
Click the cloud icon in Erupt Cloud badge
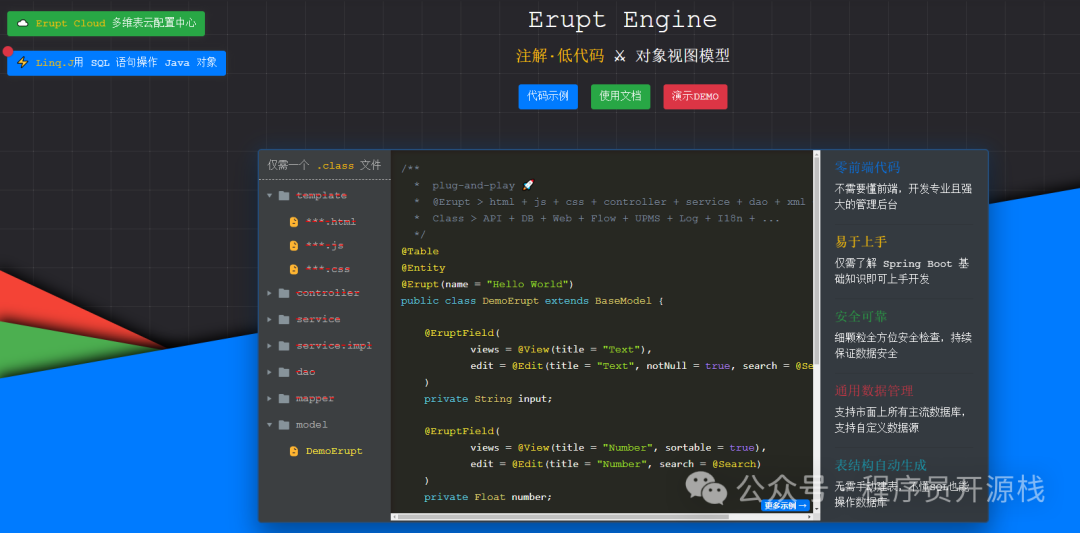[23, 23]
